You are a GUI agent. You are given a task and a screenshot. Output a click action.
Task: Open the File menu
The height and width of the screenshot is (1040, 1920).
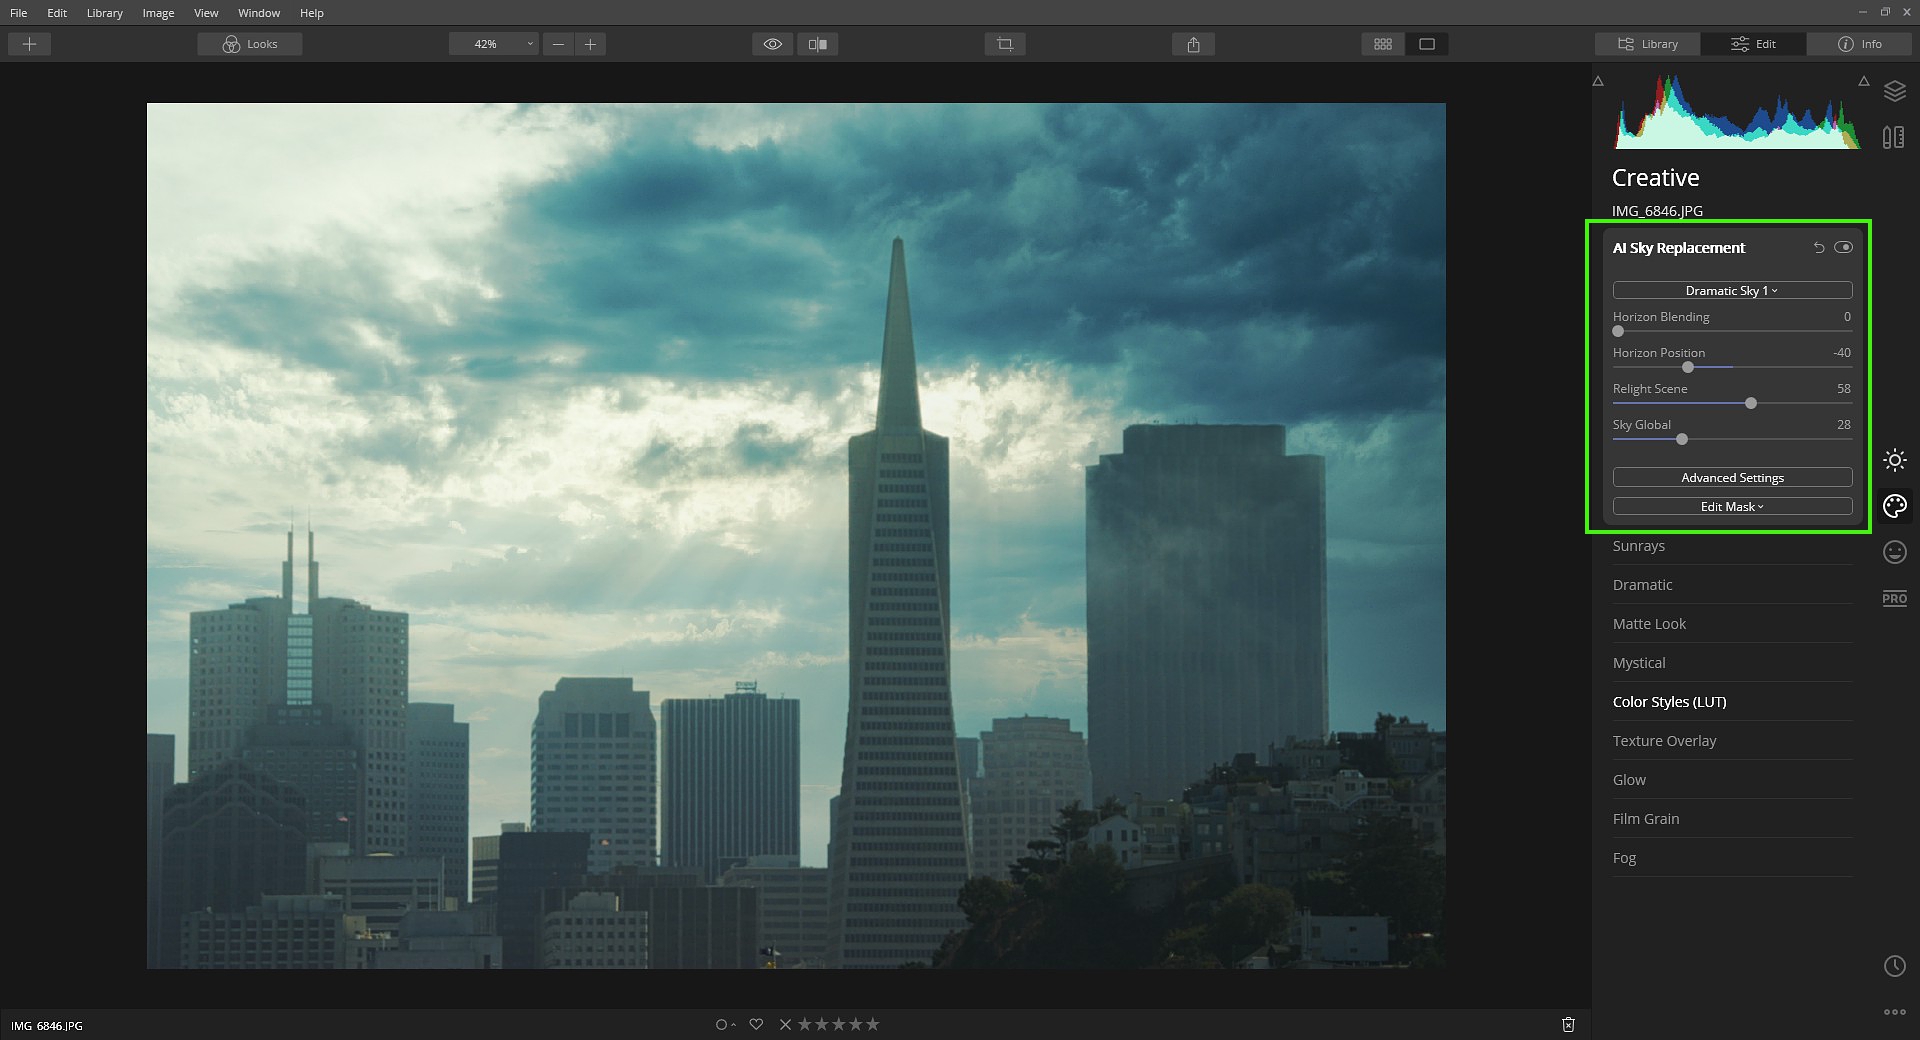[x=19, y=13]
